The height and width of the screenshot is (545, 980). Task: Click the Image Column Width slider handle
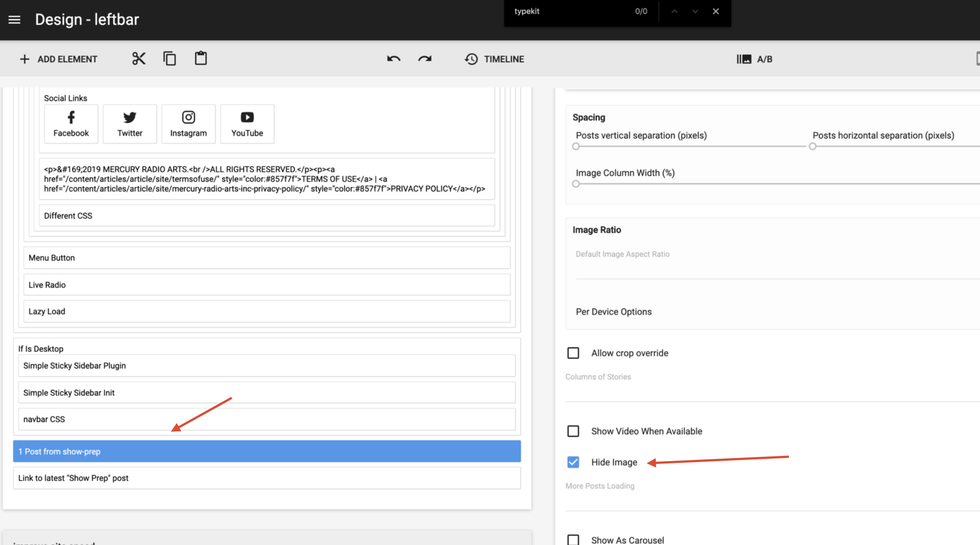point(576,184)
